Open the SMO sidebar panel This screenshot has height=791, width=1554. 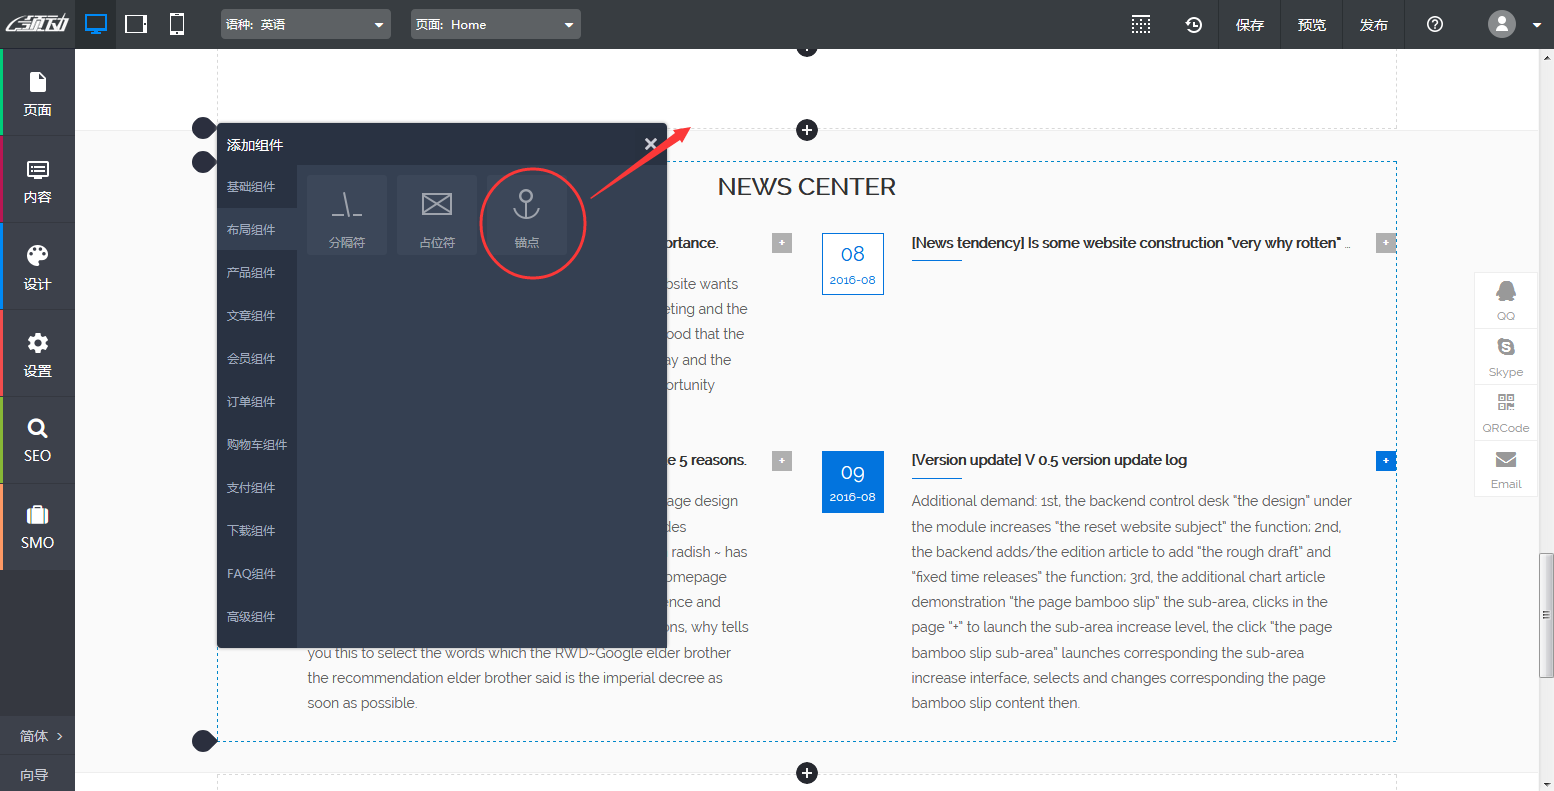37,527
